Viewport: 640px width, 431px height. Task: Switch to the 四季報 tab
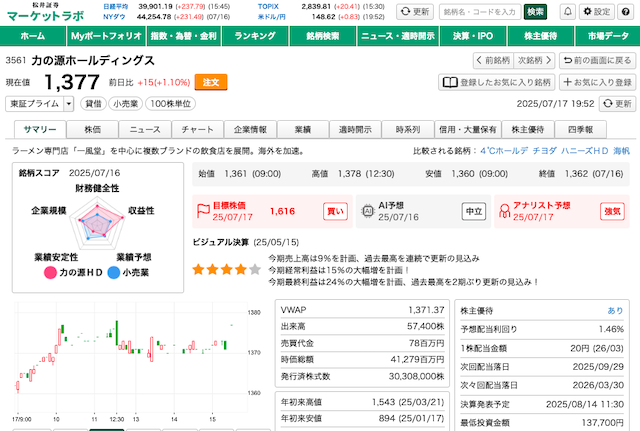580,130
